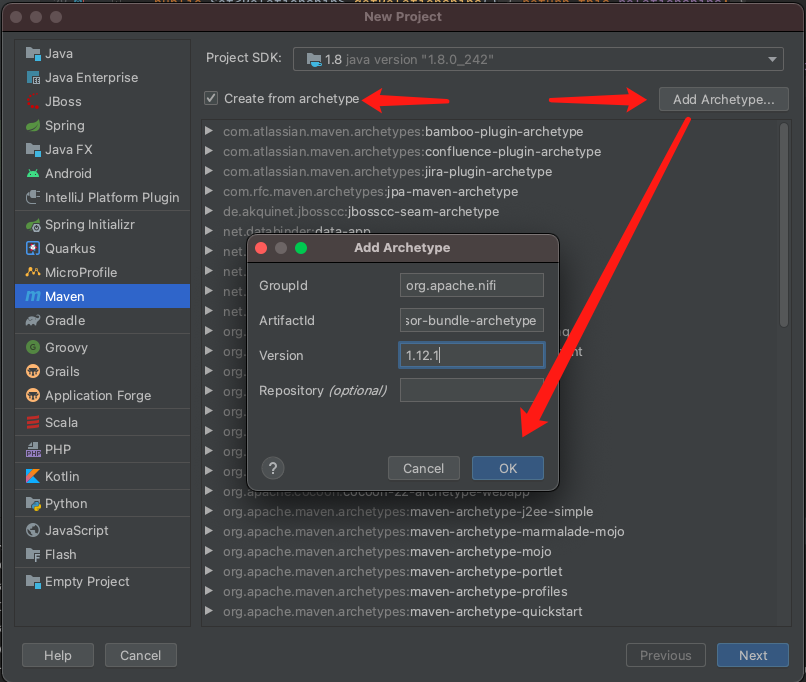Click the Spring leaf icon
Screen dimensions: 806x682
33,125
